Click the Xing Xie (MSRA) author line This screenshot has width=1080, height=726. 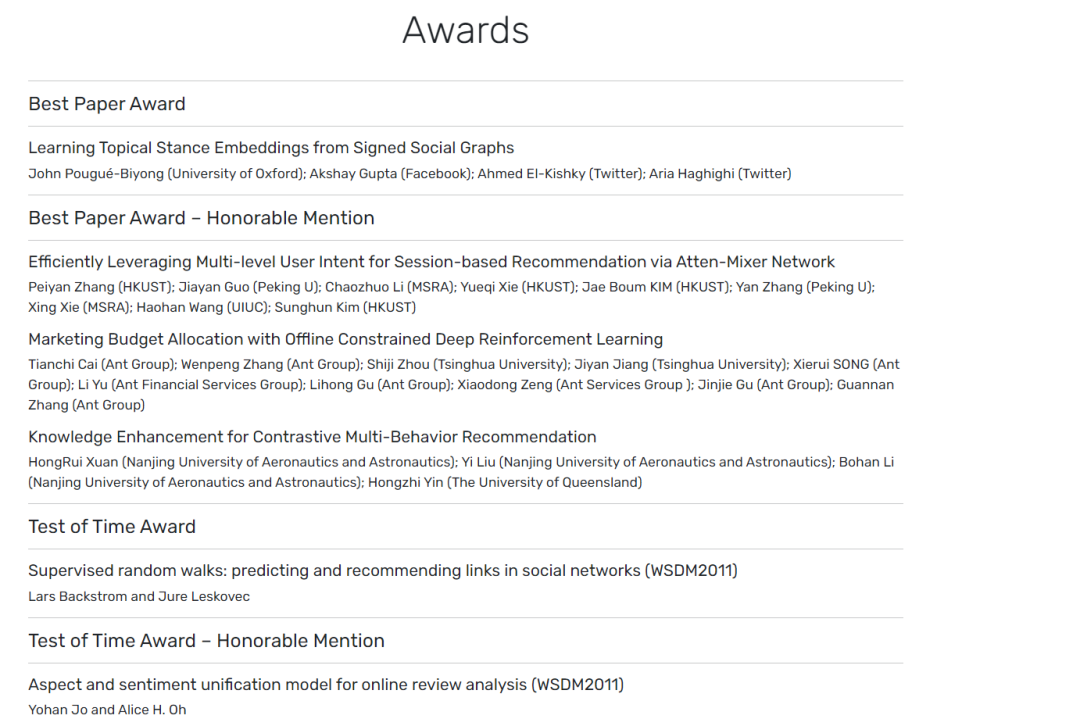click(x=222, y=307)
